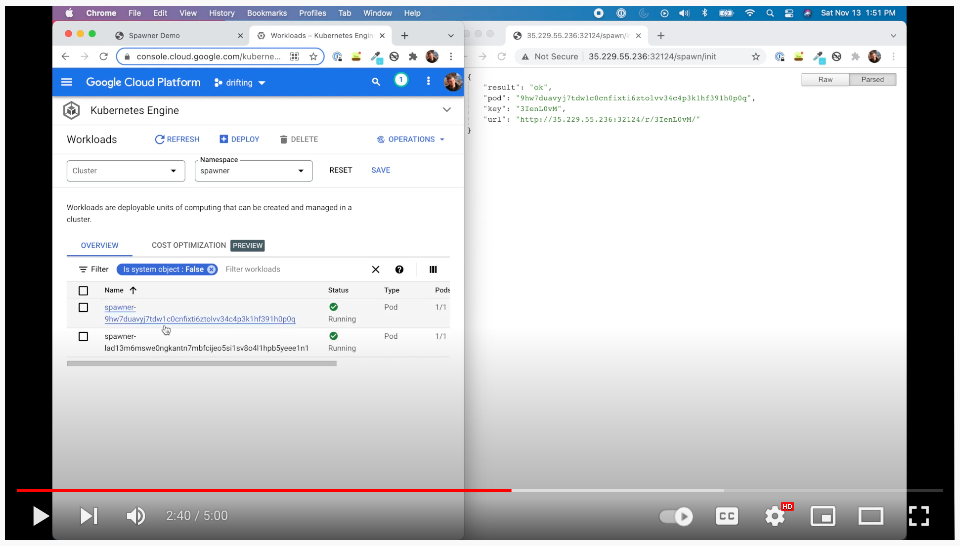Reload the Cloud Console page
Viewport: 960px width, 546px height.
[103, 56]
